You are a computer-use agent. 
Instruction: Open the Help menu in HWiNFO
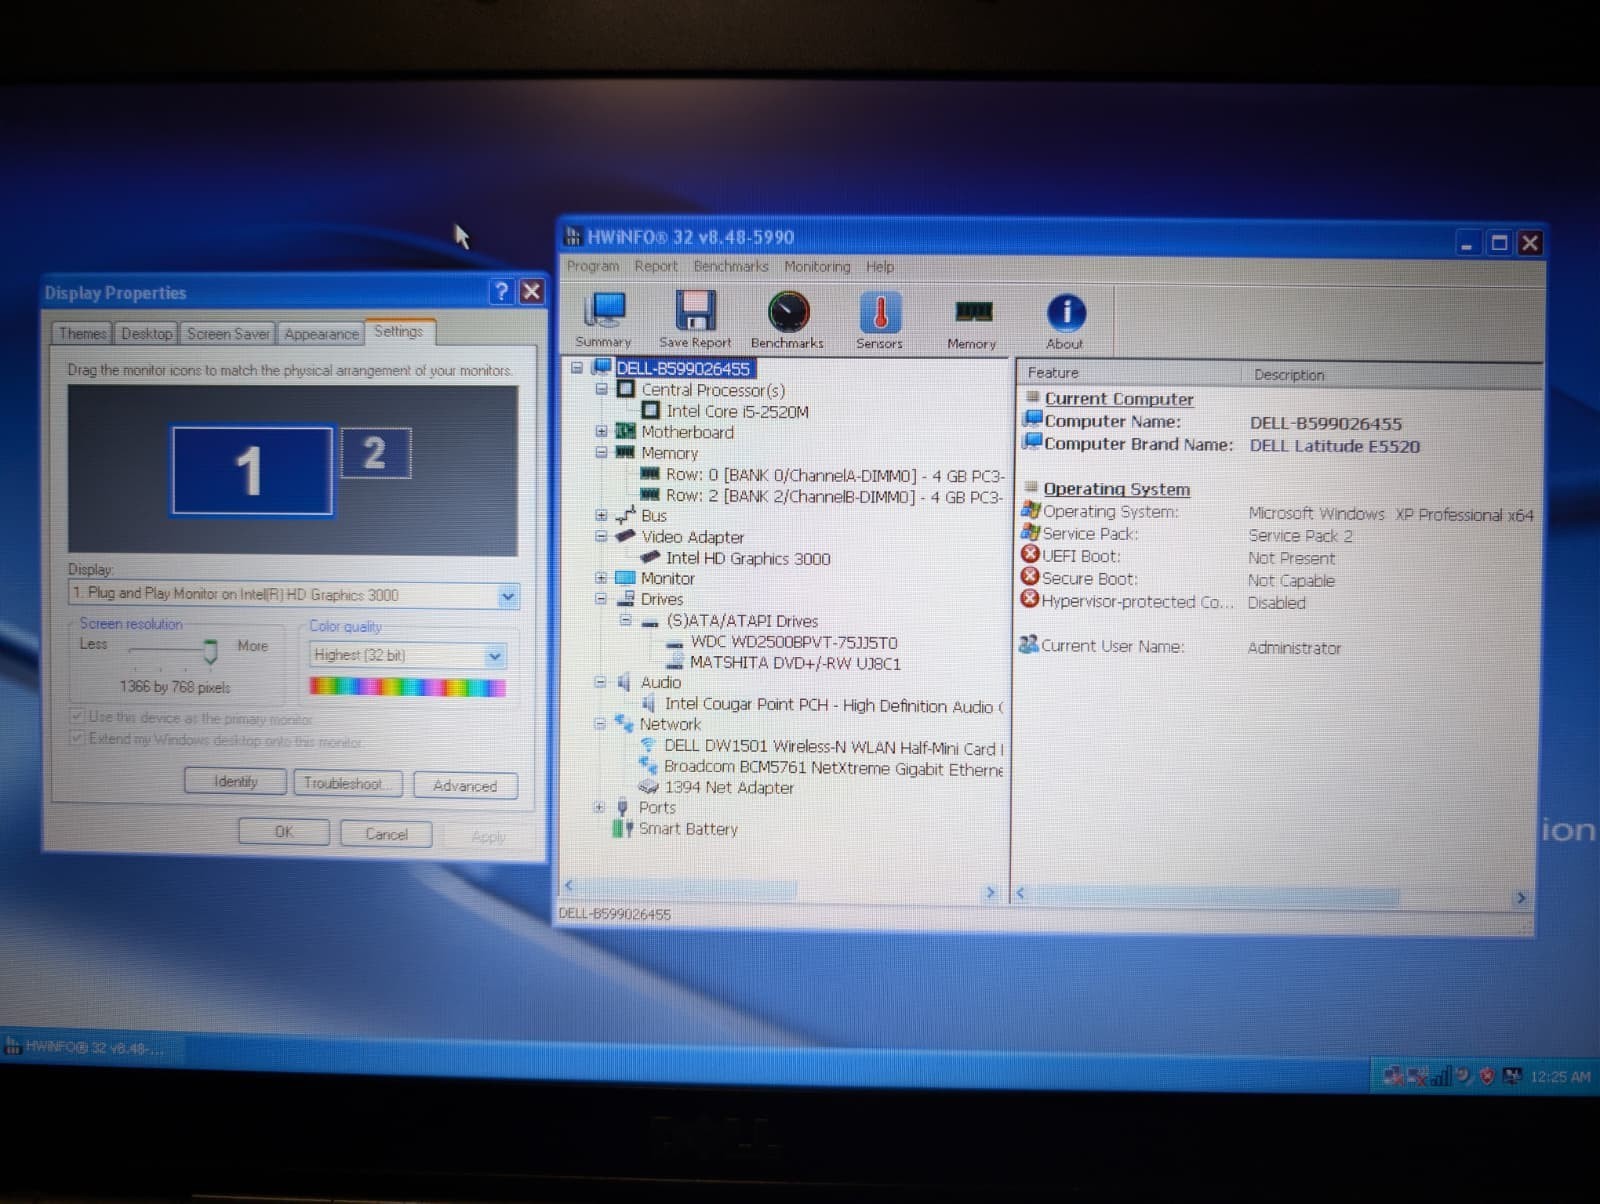click(x=880, y=267)
